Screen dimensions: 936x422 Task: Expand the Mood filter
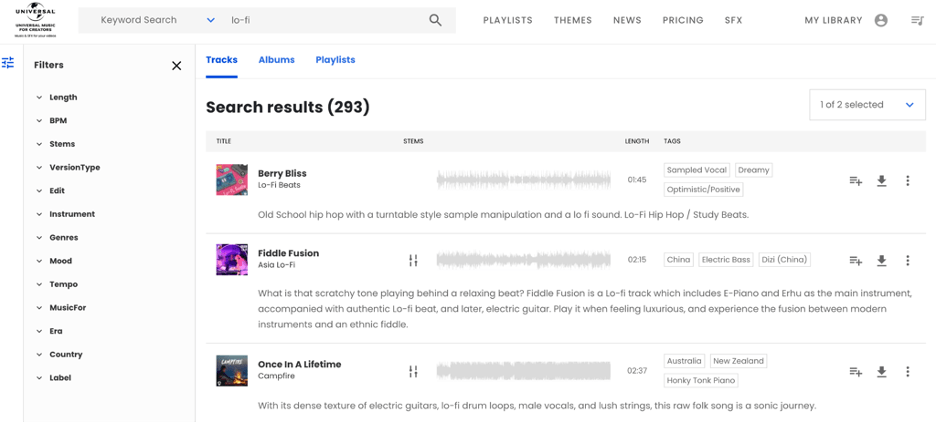point(54,261)
